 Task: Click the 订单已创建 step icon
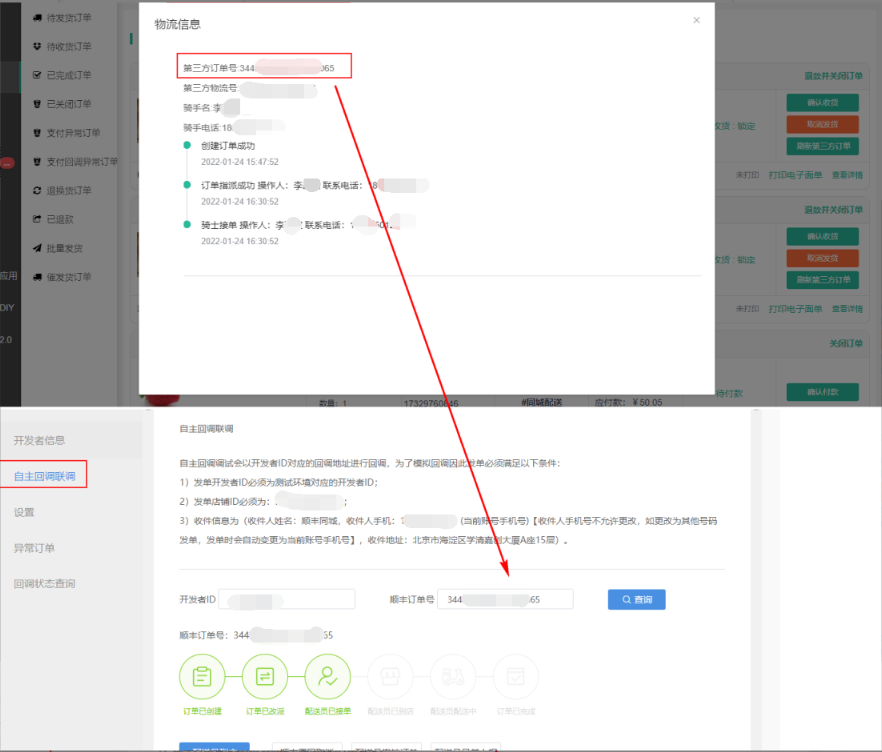[x=202, y=677]
